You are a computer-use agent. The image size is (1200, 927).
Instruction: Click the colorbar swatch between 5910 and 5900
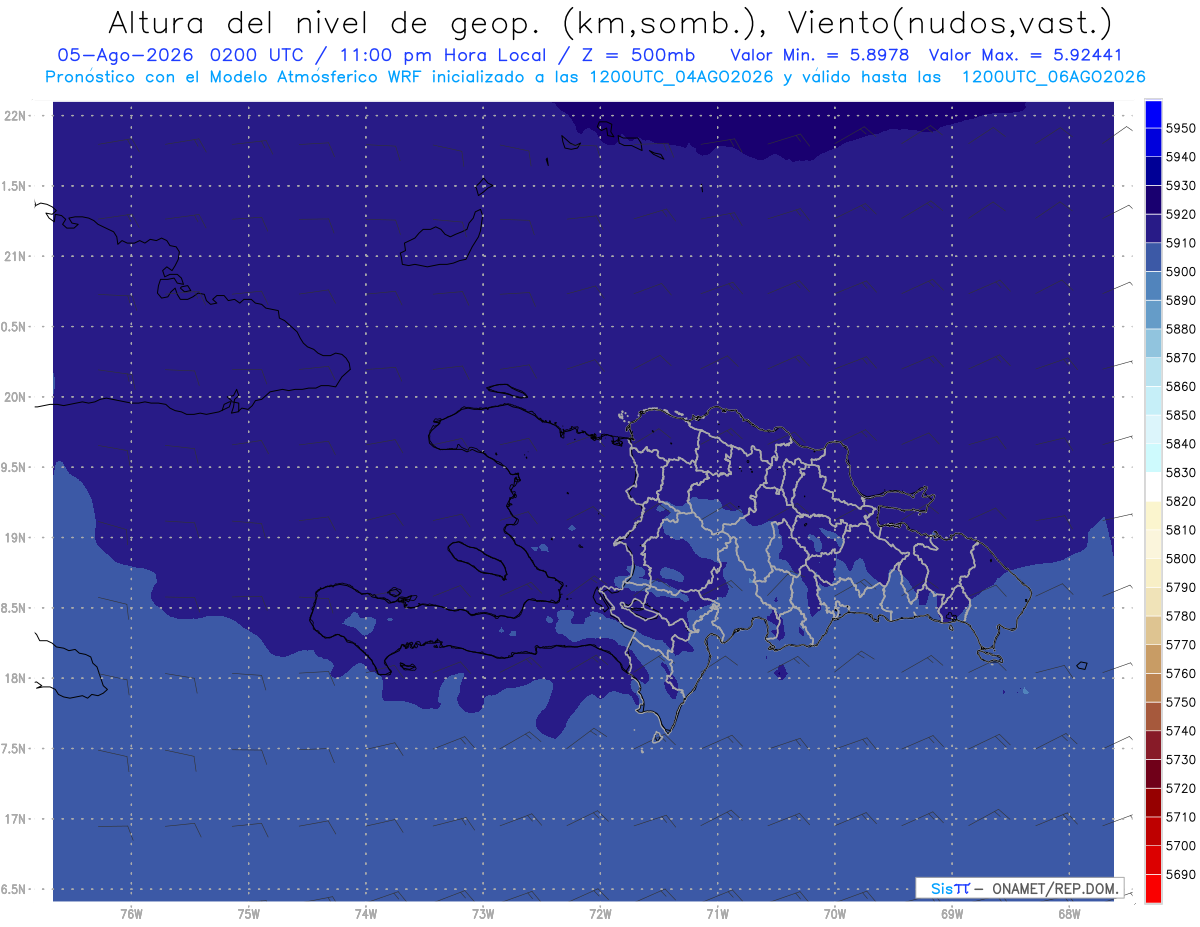click(1153, 257)
